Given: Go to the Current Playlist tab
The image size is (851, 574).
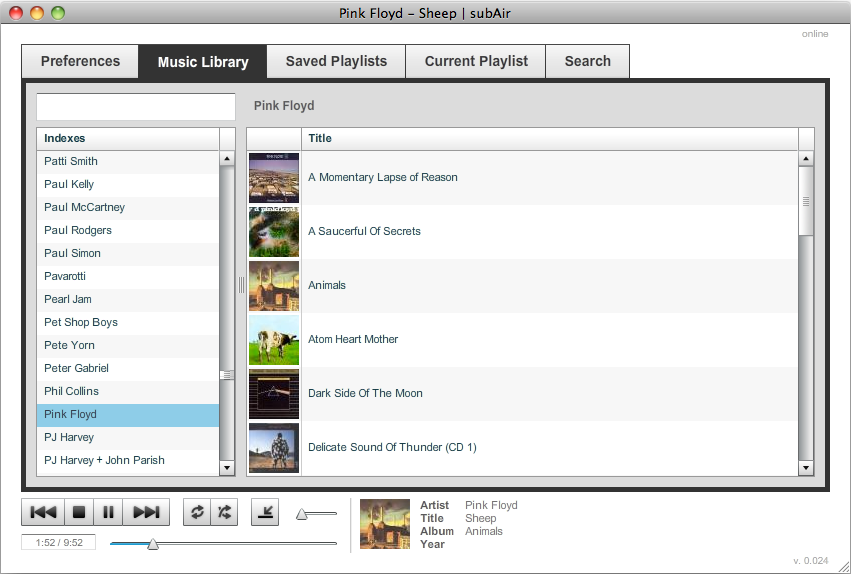Looking at the screenshot, I should coord(476,61).
